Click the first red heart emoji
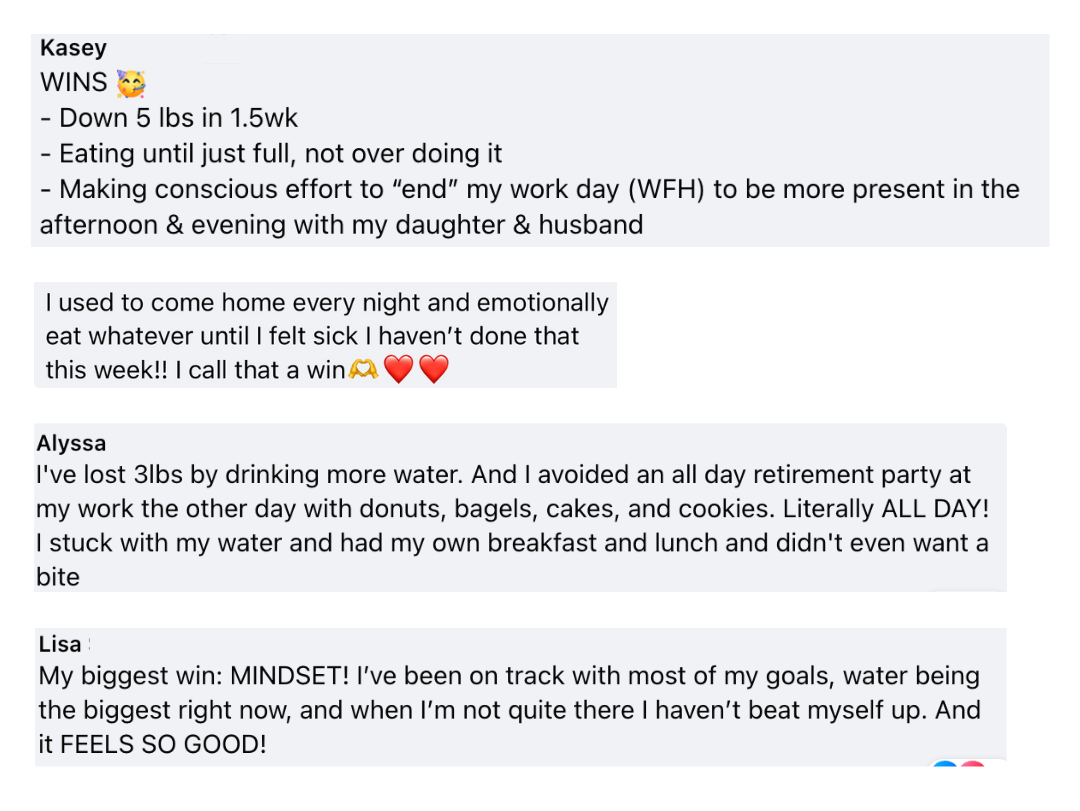 click(x=398, y=369)
